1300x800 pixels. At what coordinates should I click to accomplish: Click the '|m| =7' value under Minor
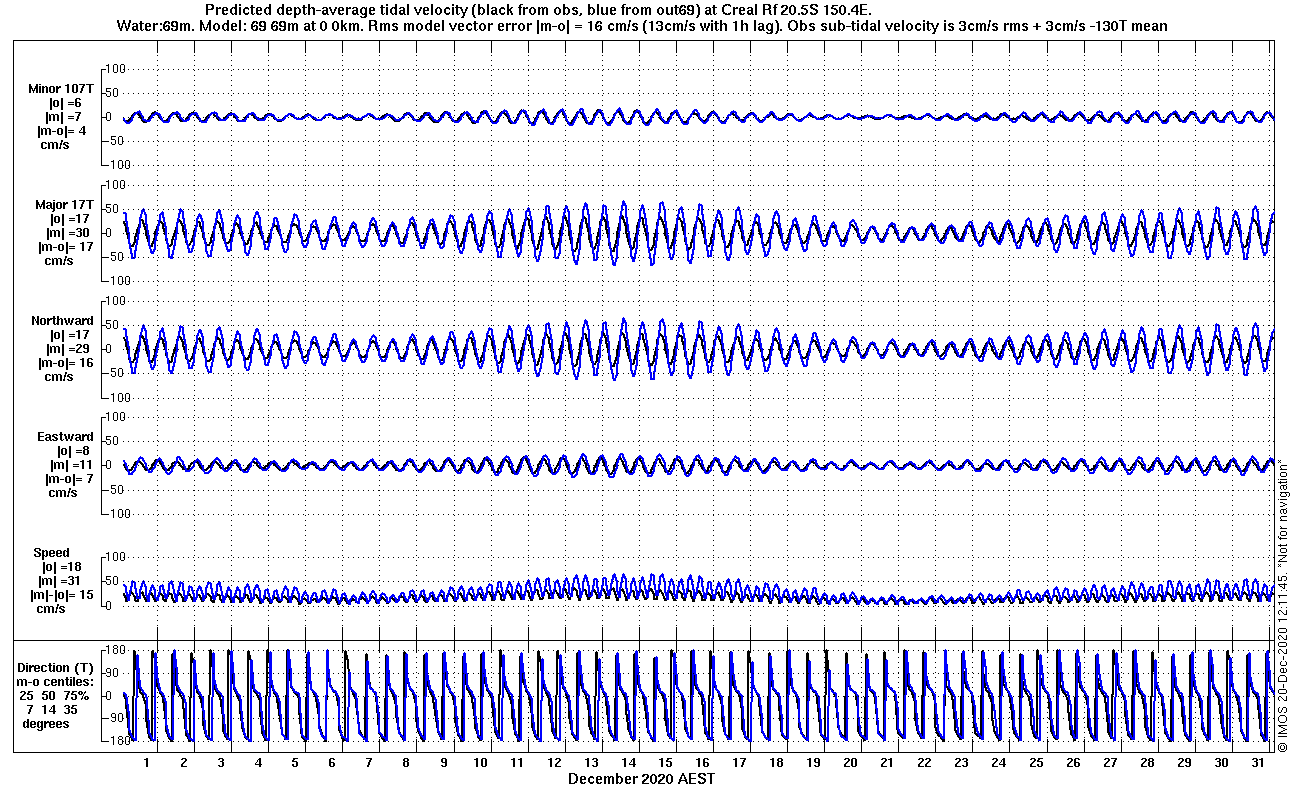(x=66, y=117)
